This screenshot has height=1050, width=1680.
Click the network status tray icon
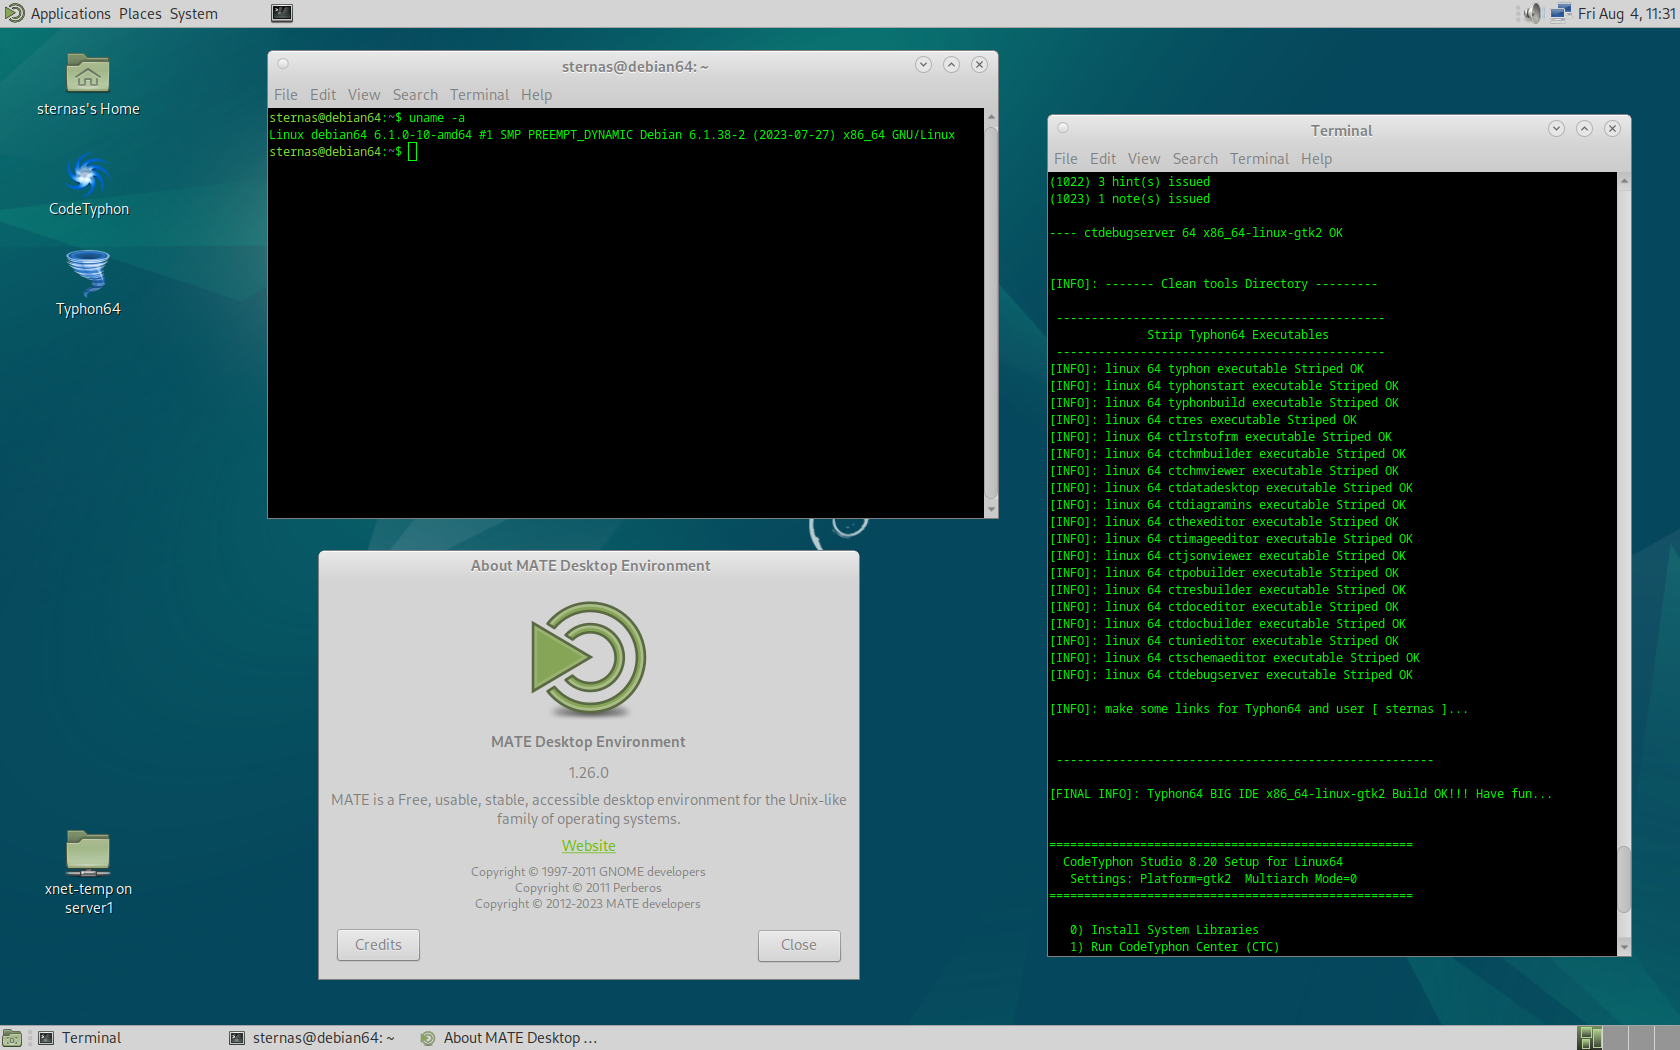(x=1560, y=13)
